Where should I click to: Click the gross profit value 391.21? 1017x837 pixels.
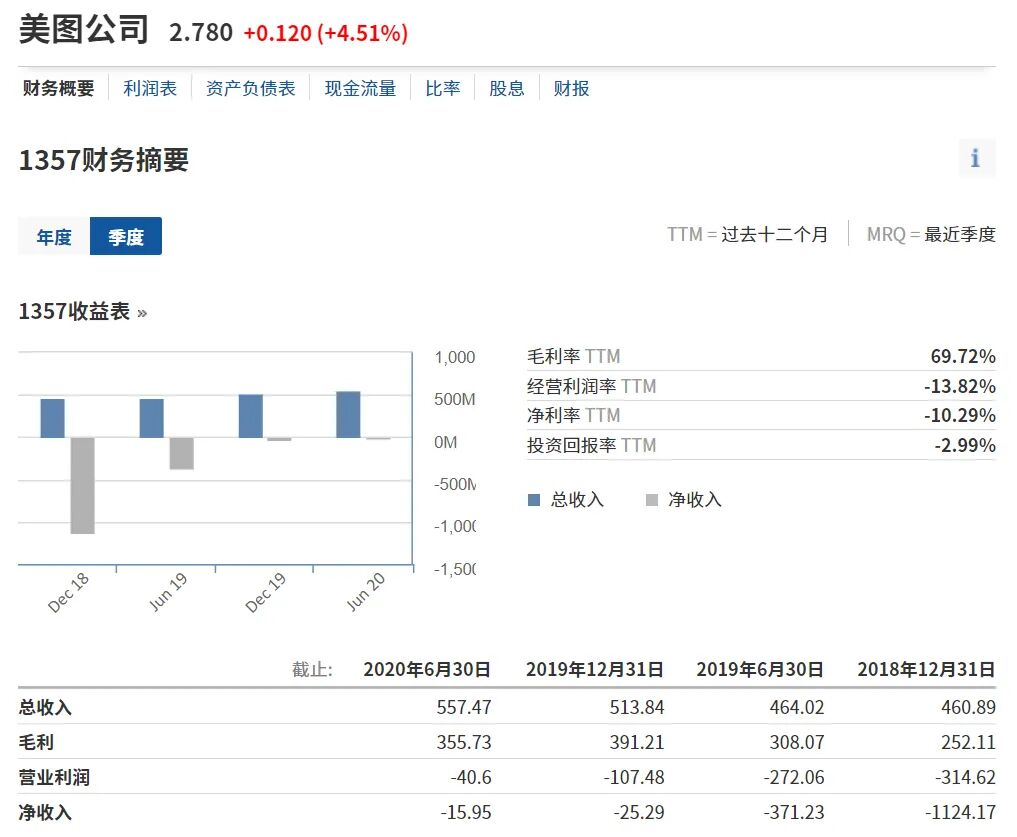pos(636,742)
